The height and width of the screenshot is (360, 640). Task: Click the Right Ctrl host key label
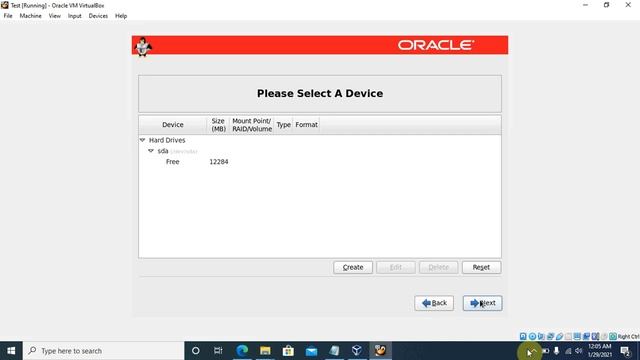(628, 336)
